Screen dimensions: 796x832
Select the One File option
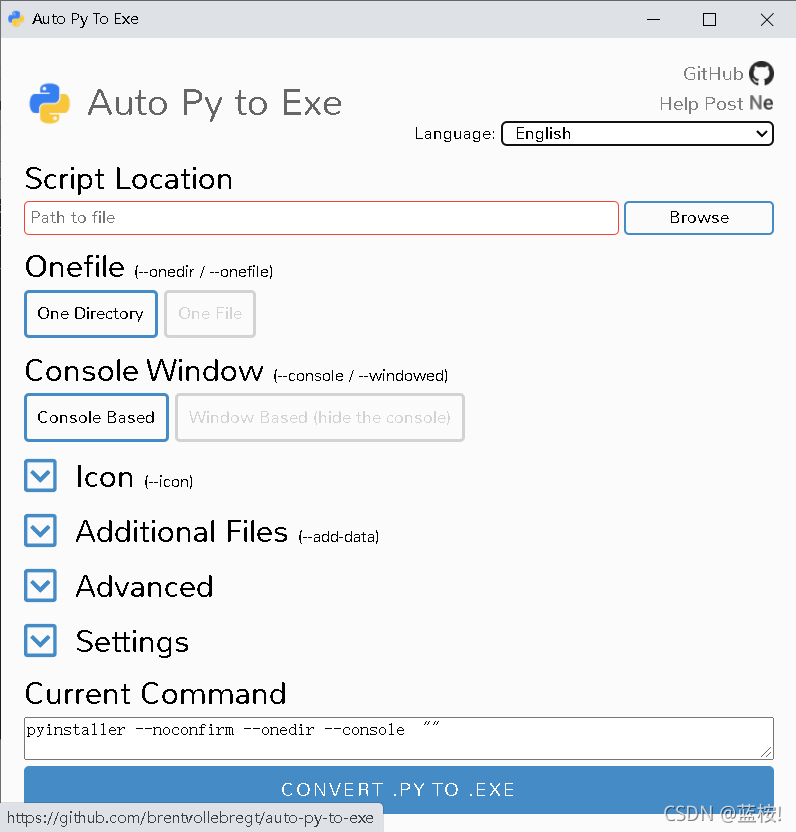click(x=210, y=314)
